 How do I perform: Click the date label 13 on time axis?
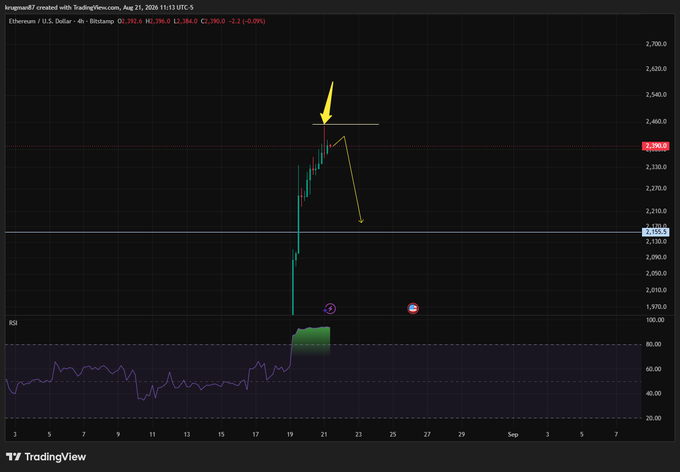(186, 434)
